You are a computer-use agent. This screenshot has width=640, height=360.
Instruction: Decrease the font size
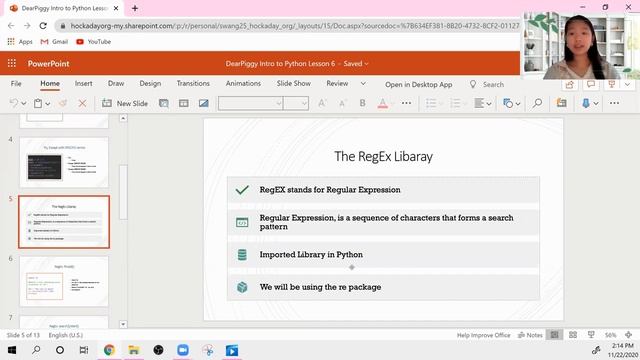pyautogui.click(x=342, y=103)
